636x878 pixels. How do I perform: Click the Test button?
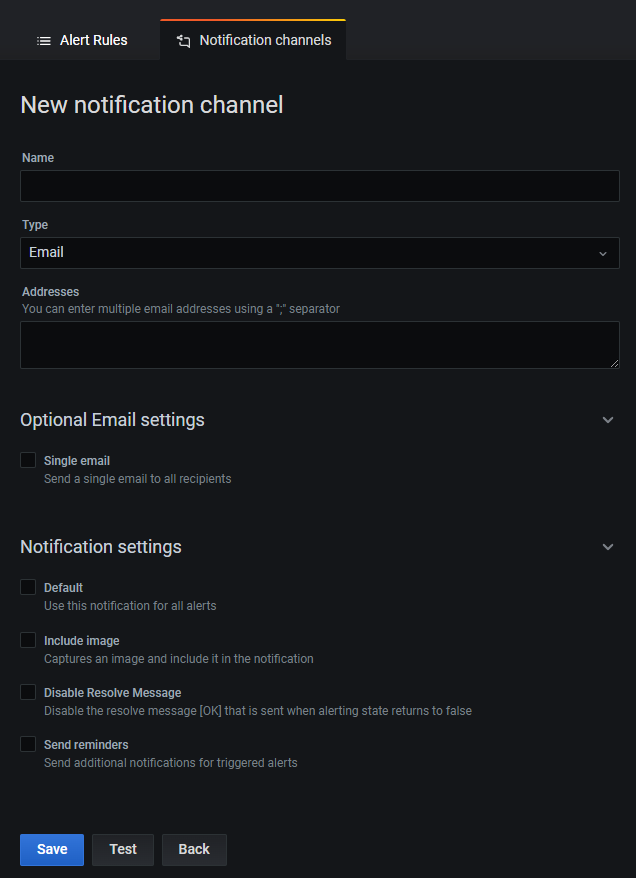tap(123, 849)
